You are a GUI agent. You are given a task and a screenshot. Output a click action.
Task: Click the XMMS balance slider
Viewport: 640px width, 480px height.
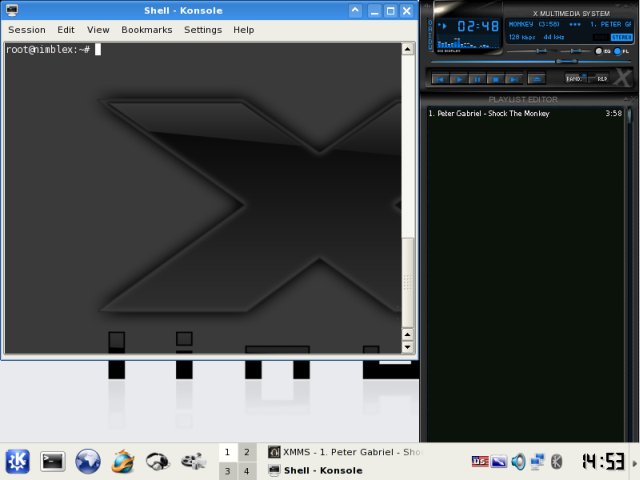coord(576,51)
